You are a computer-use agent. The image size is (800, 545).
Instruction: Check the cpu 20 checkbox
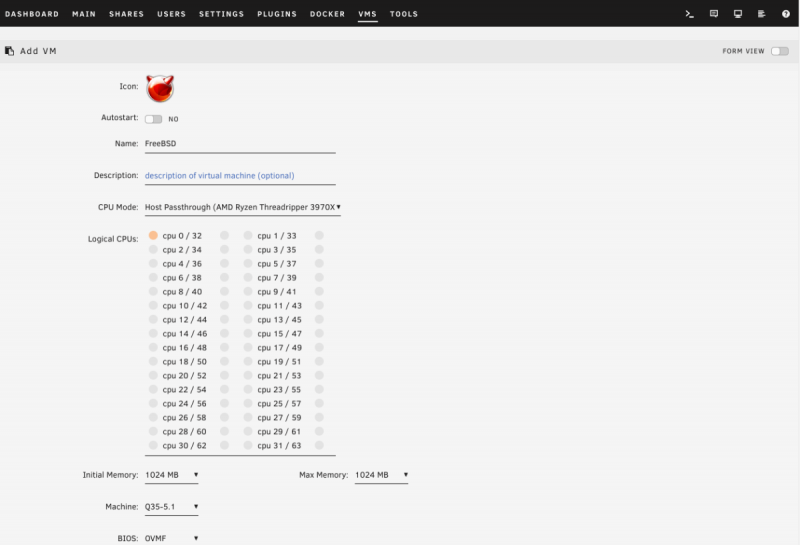[153, 375]
